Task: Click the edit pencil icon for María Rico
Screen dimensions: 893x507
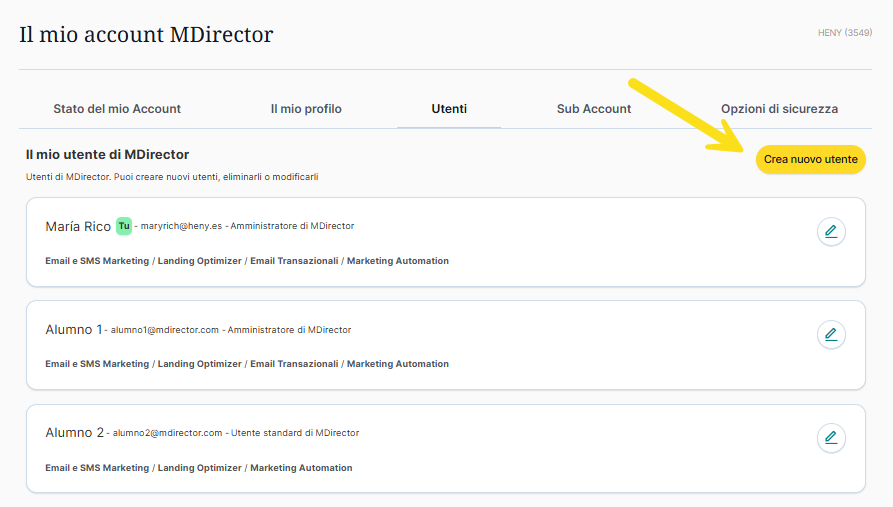Action: [830, 232]
